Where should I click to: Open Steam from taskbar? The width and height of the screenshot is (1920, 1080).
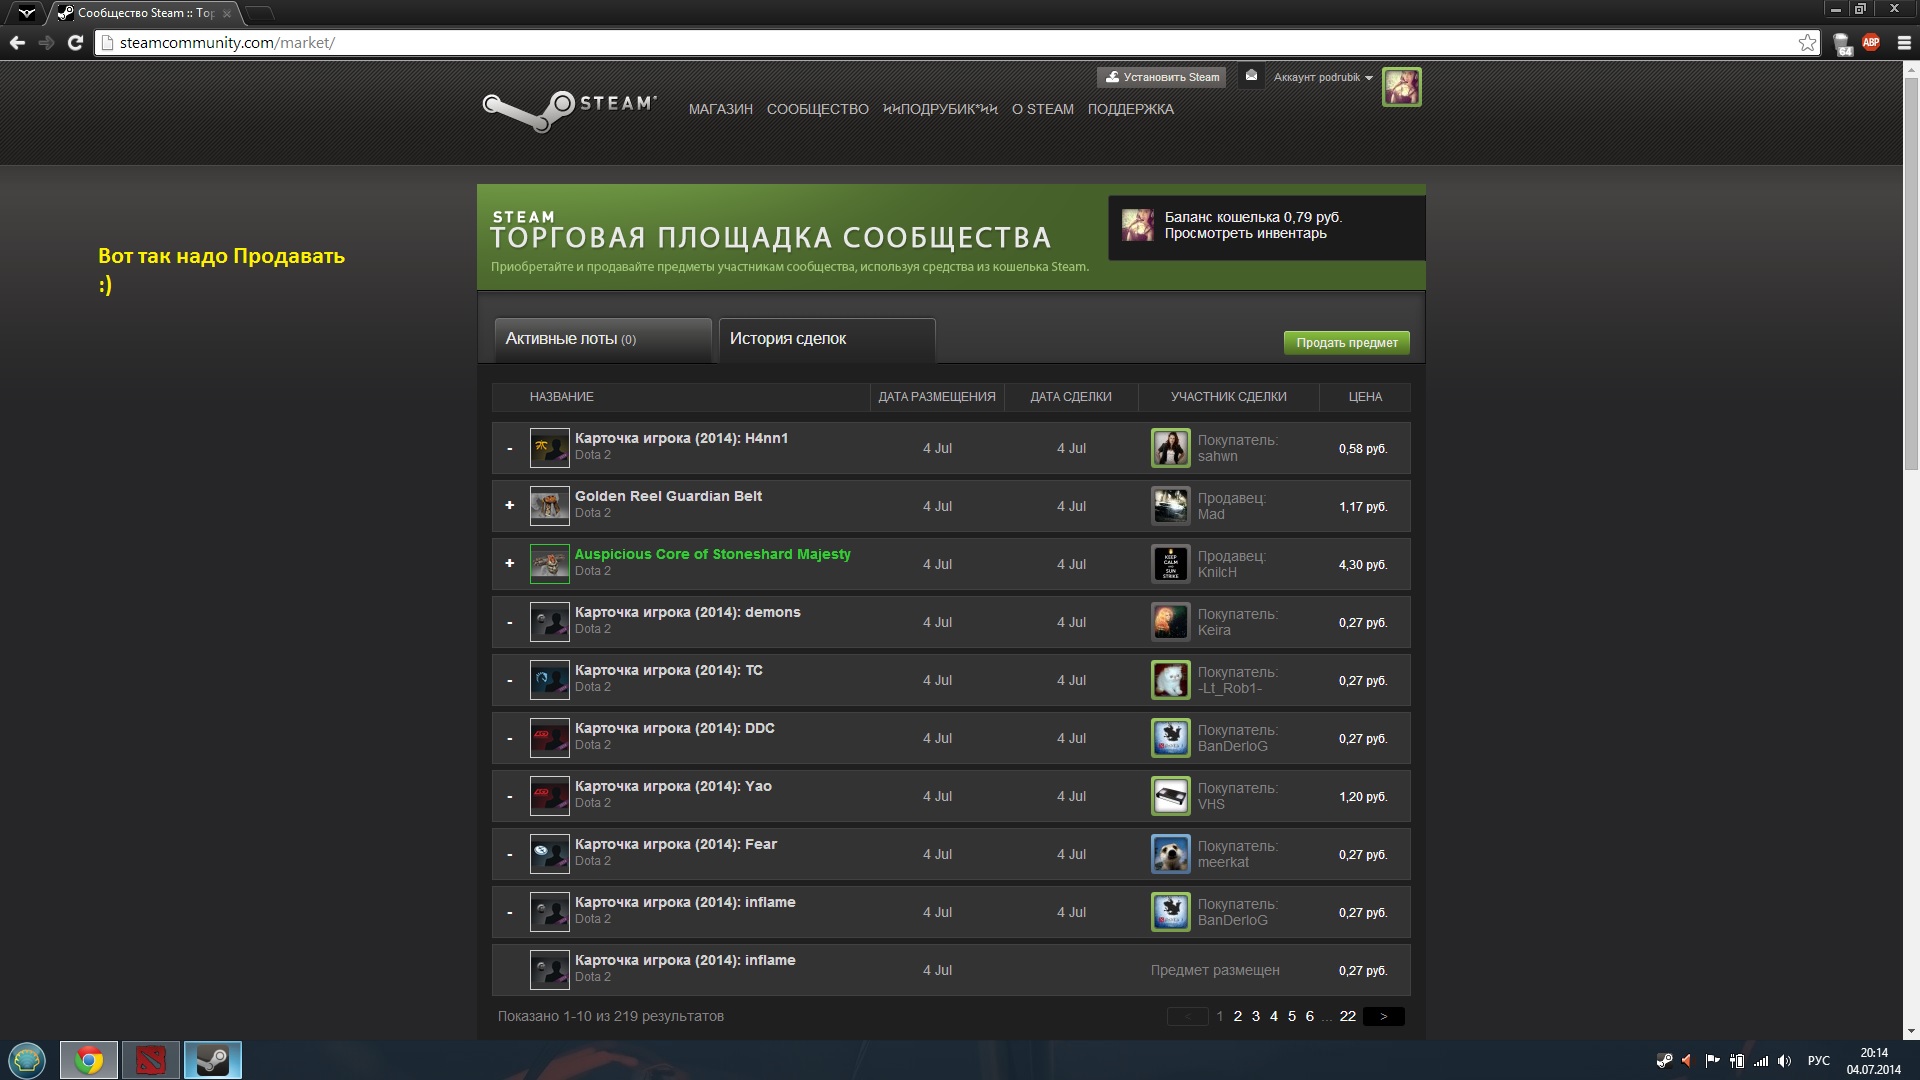(212, 1060)
